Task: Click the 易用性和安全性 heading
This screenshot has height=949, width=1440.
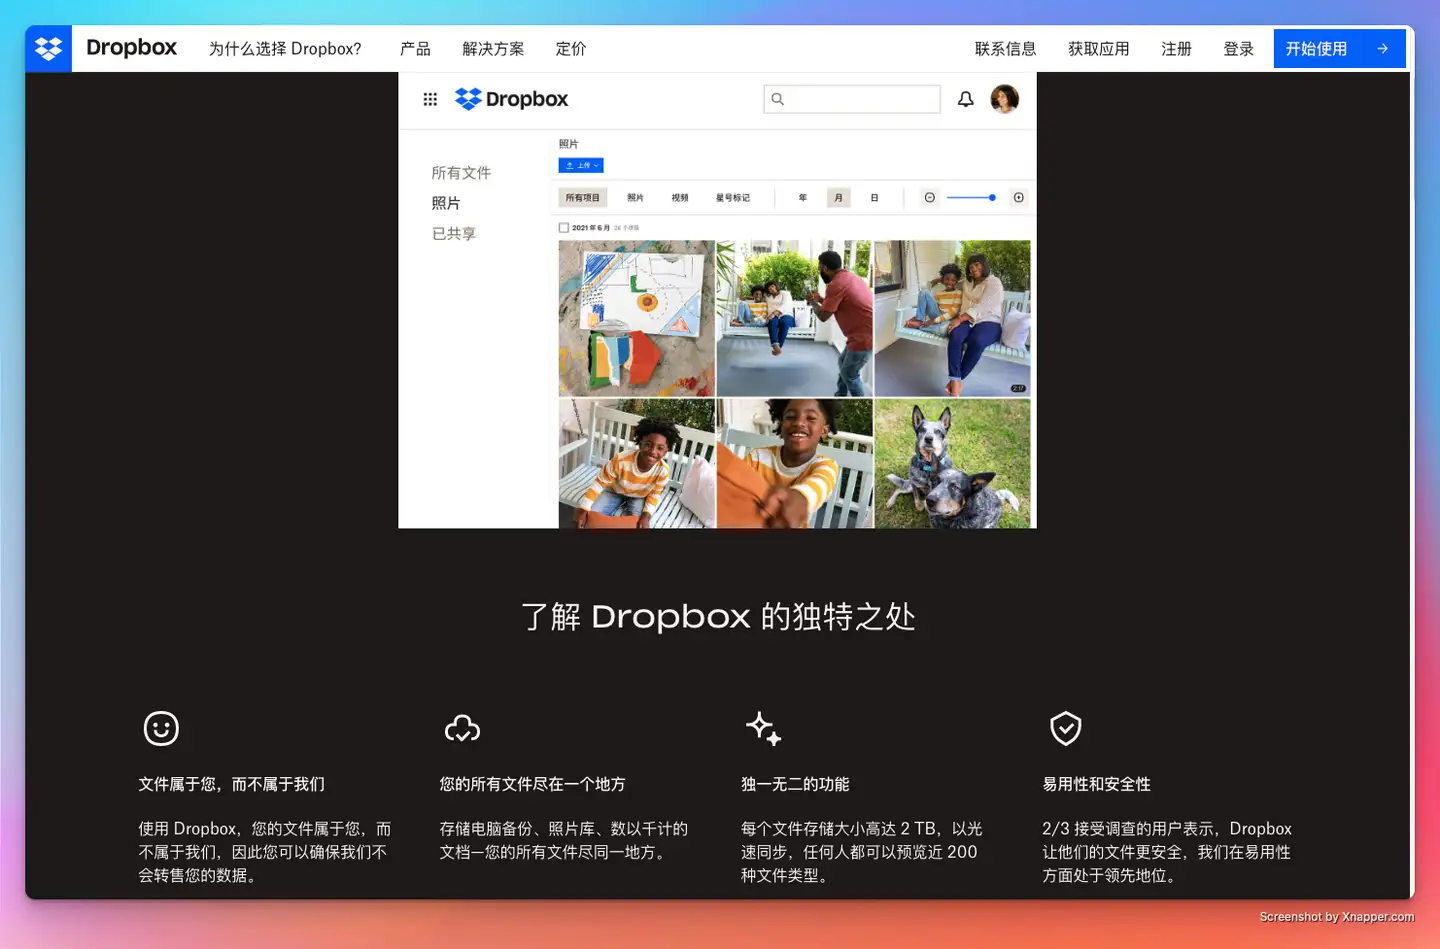Action: pyautogui.click(x=1097, y=784)
